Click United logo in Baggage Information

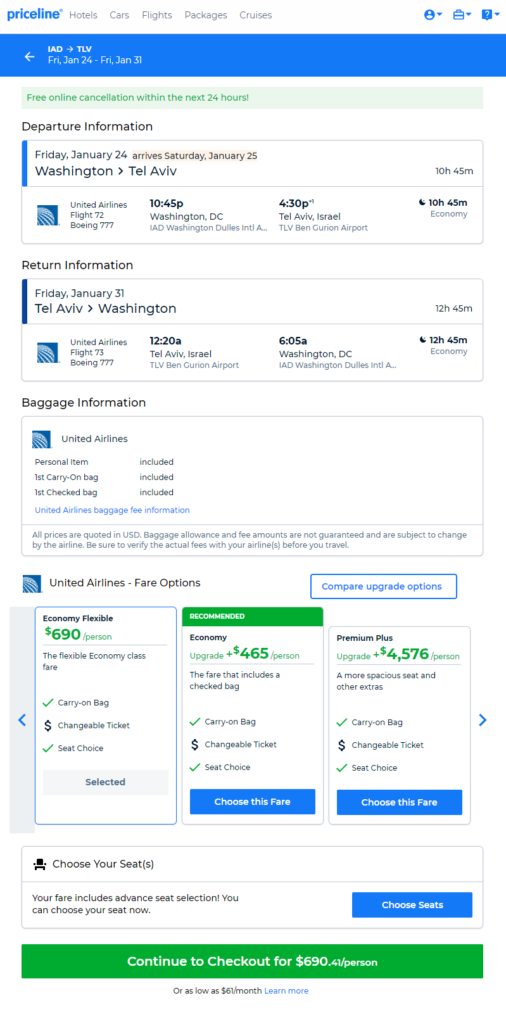point(42,440)
